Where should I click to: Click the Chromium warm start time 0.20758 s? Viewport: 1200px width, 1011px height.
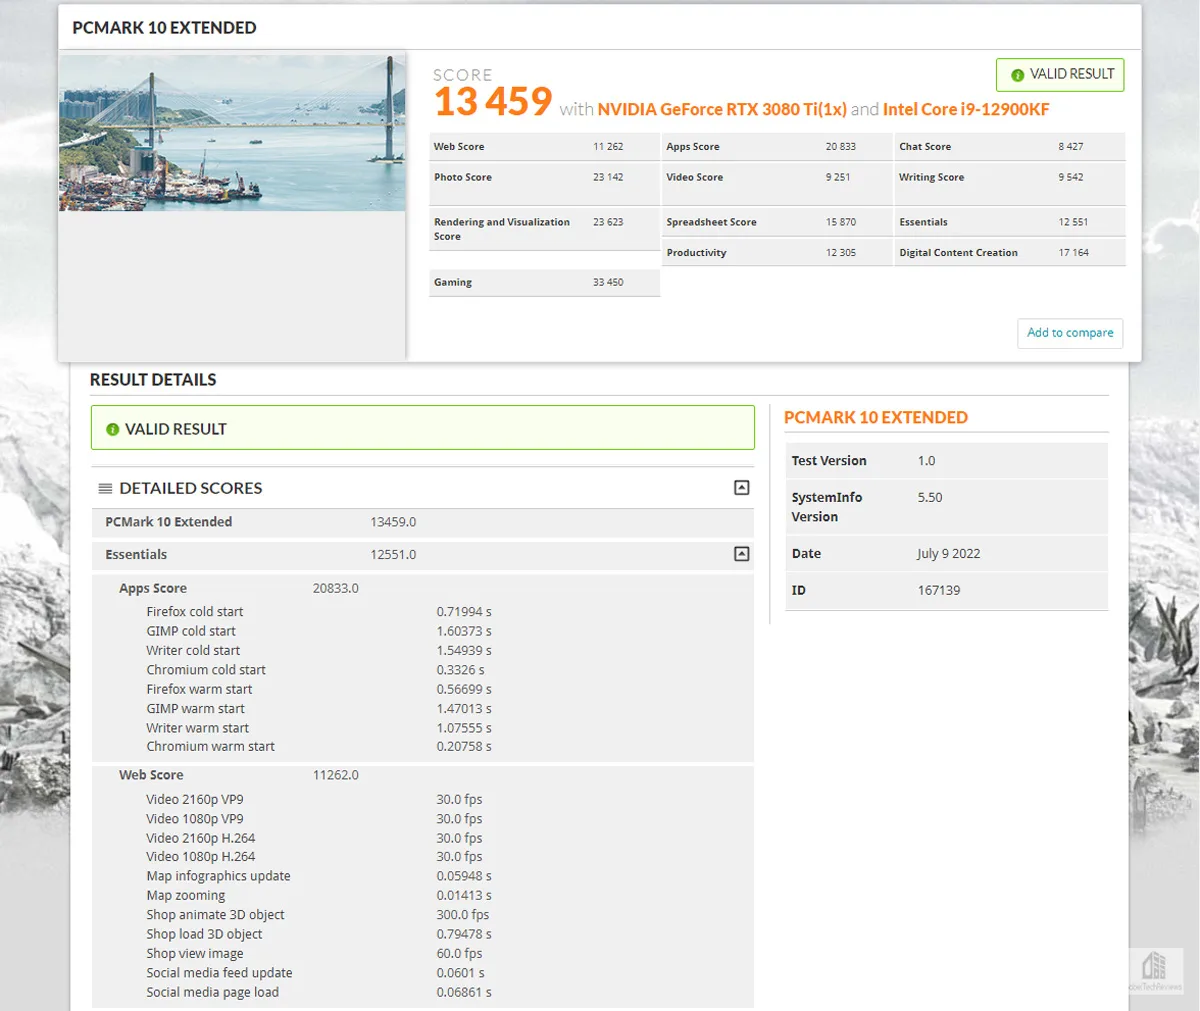click(x=464, y=747)
